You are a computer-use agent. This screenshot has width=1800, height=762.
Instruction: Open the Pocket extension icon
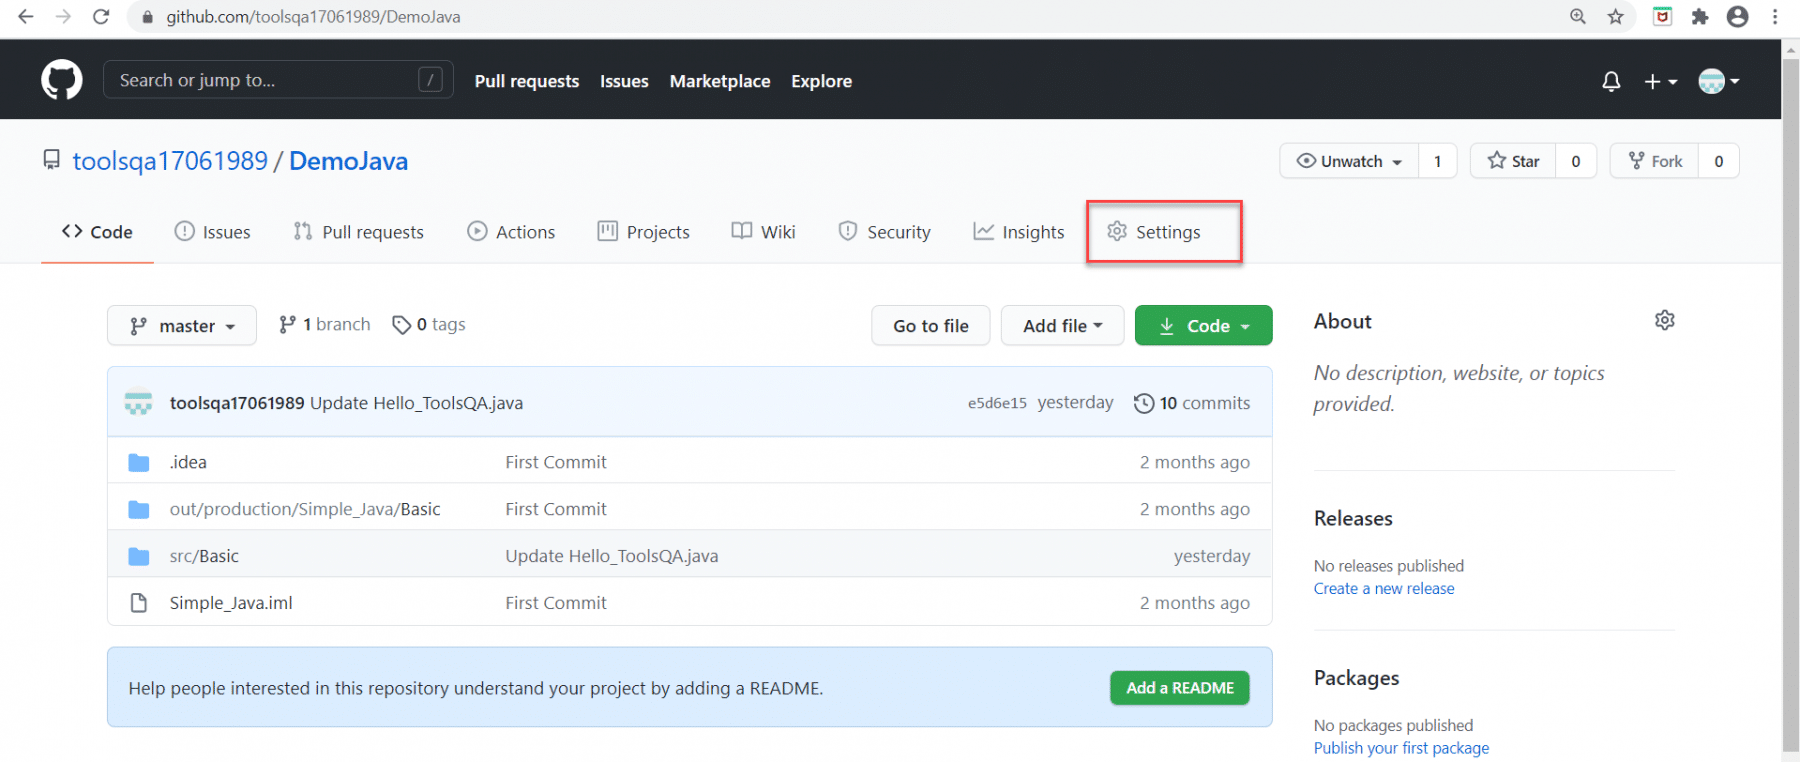(1663, 17)
